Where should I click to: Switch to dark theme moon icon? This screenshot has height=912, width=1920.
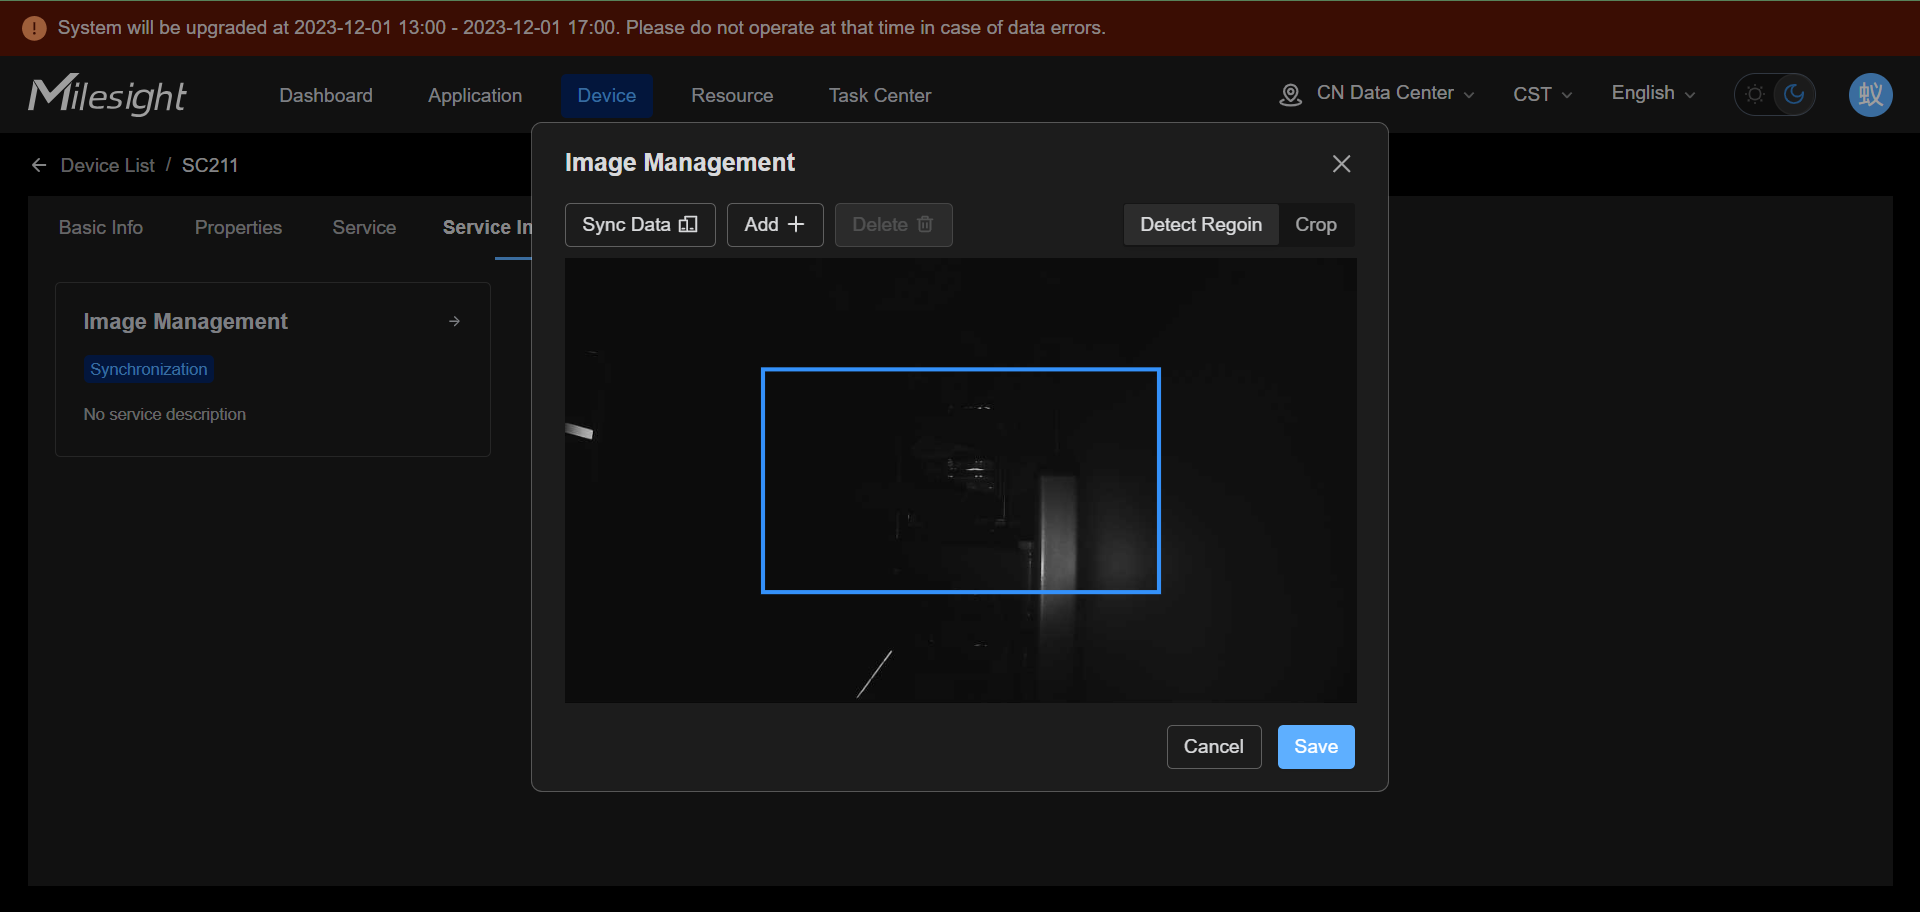coord(1794,94)
